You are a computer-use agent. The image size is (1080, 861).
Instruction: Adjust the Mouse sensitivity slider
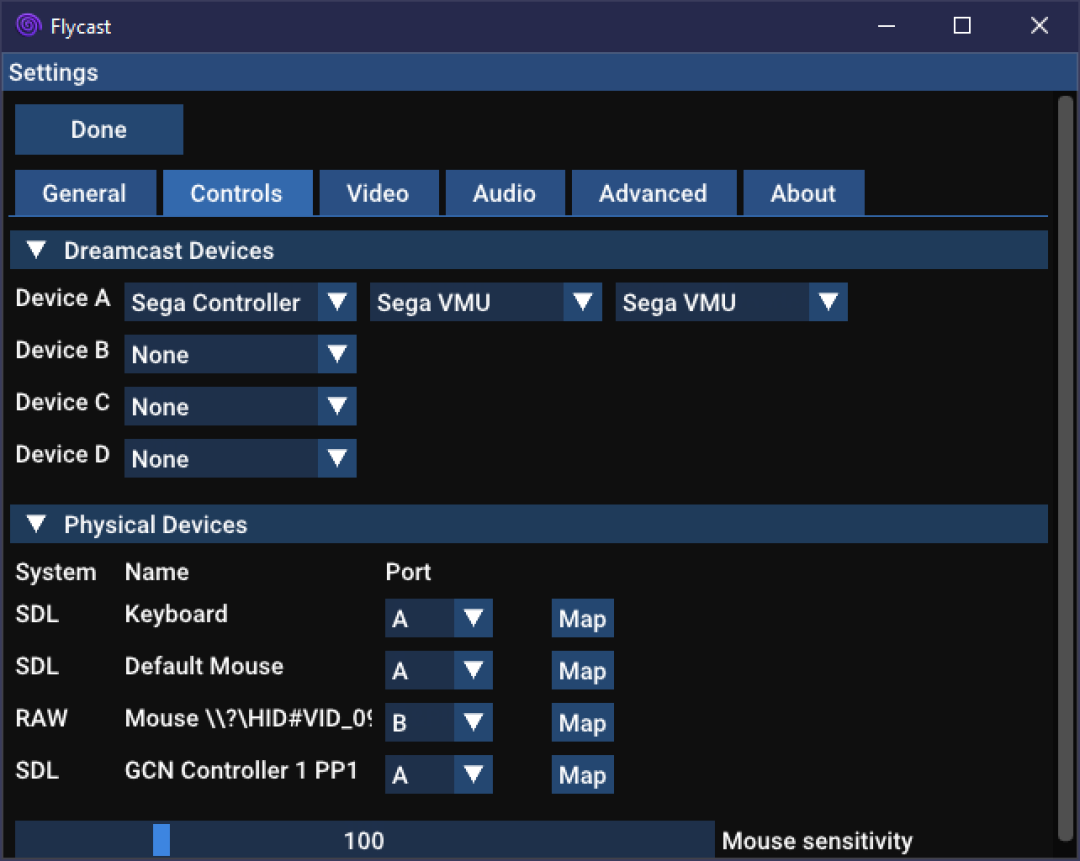click(364, 840)
